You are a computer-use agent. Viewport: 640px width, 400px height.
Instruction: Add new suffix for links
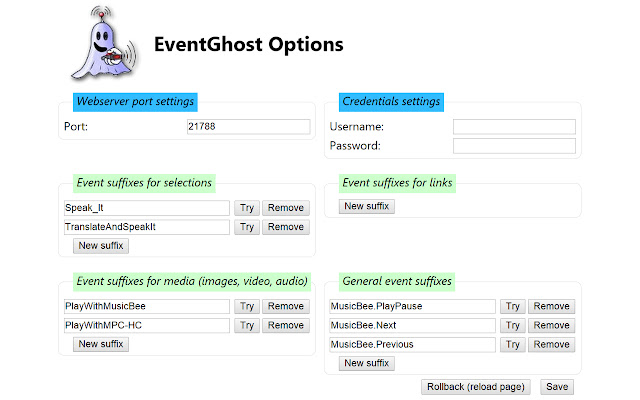366,207
